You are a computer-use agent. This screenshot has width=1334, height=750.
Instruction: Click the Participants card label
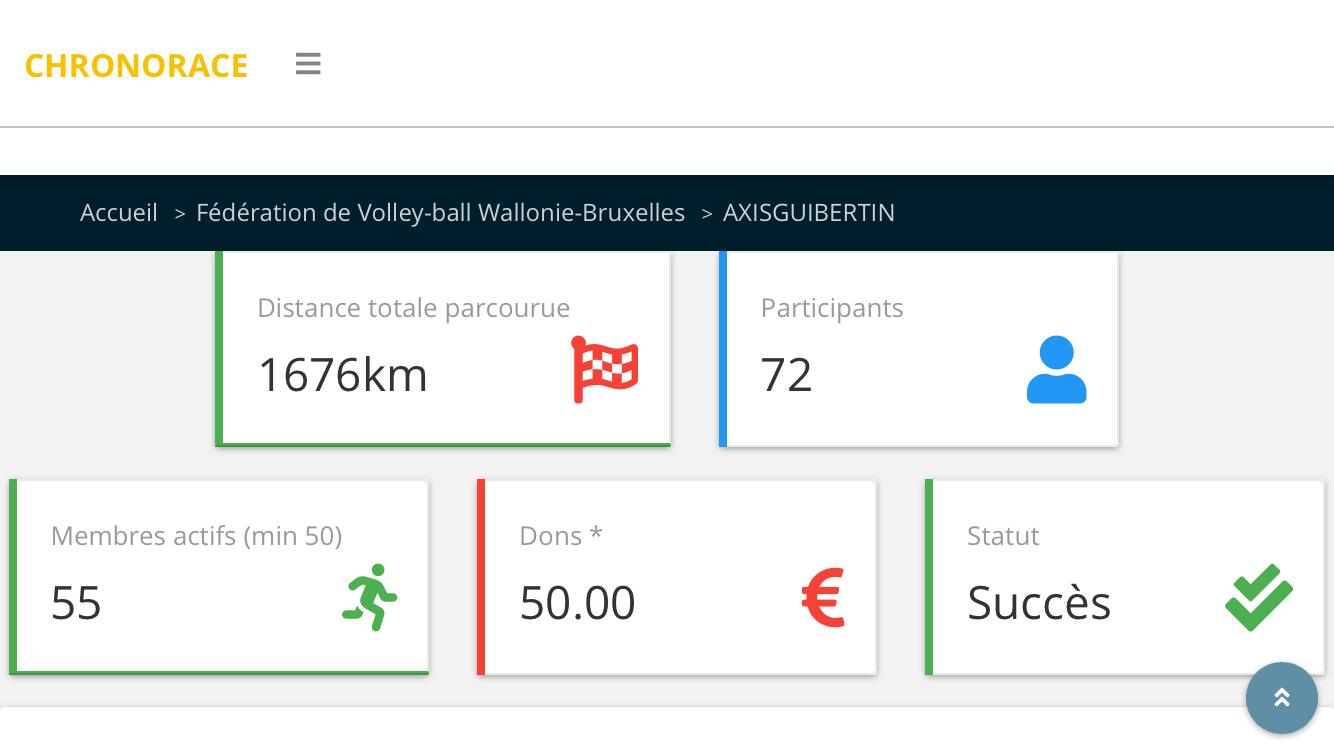(832, 308)
